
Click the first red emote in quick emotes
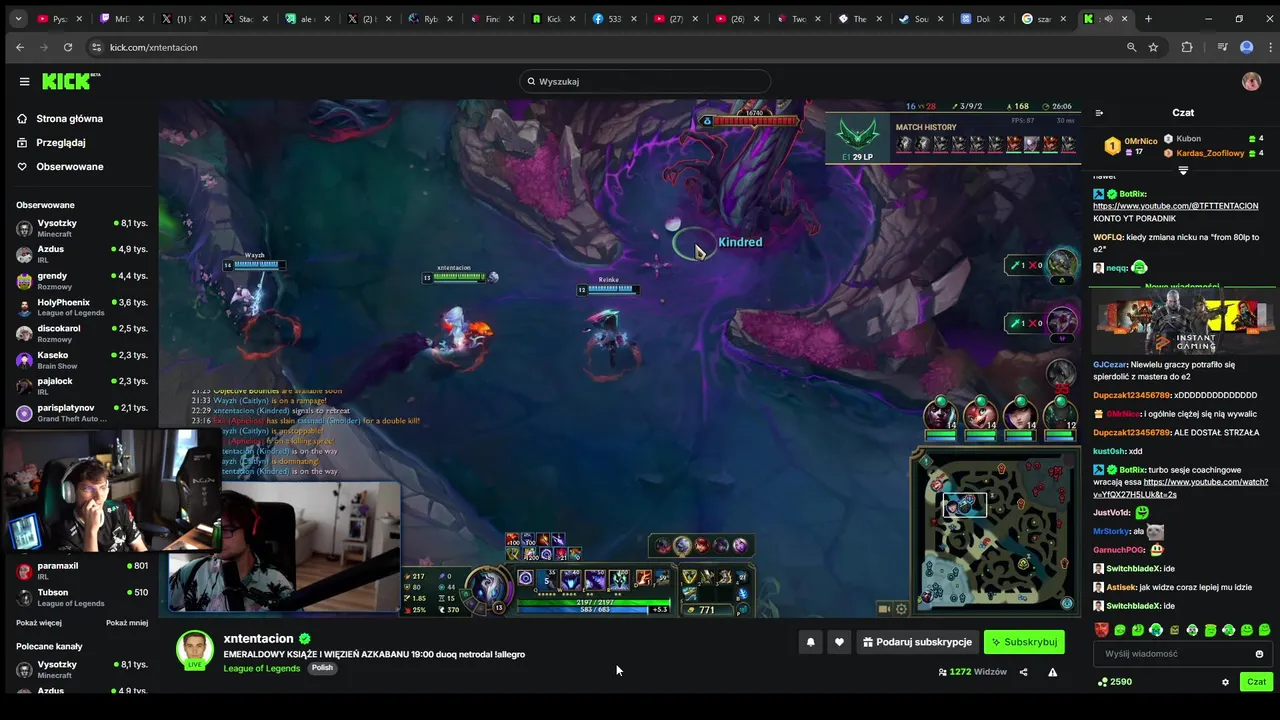point(1101,630)
